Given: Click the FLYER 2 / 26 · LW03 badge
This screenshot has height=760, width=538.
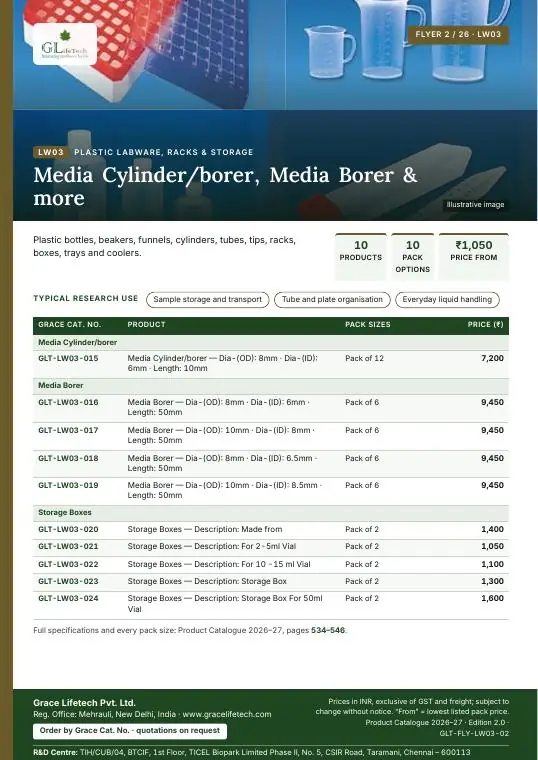Looking at the screenshot, I should [x=458, y=34].
